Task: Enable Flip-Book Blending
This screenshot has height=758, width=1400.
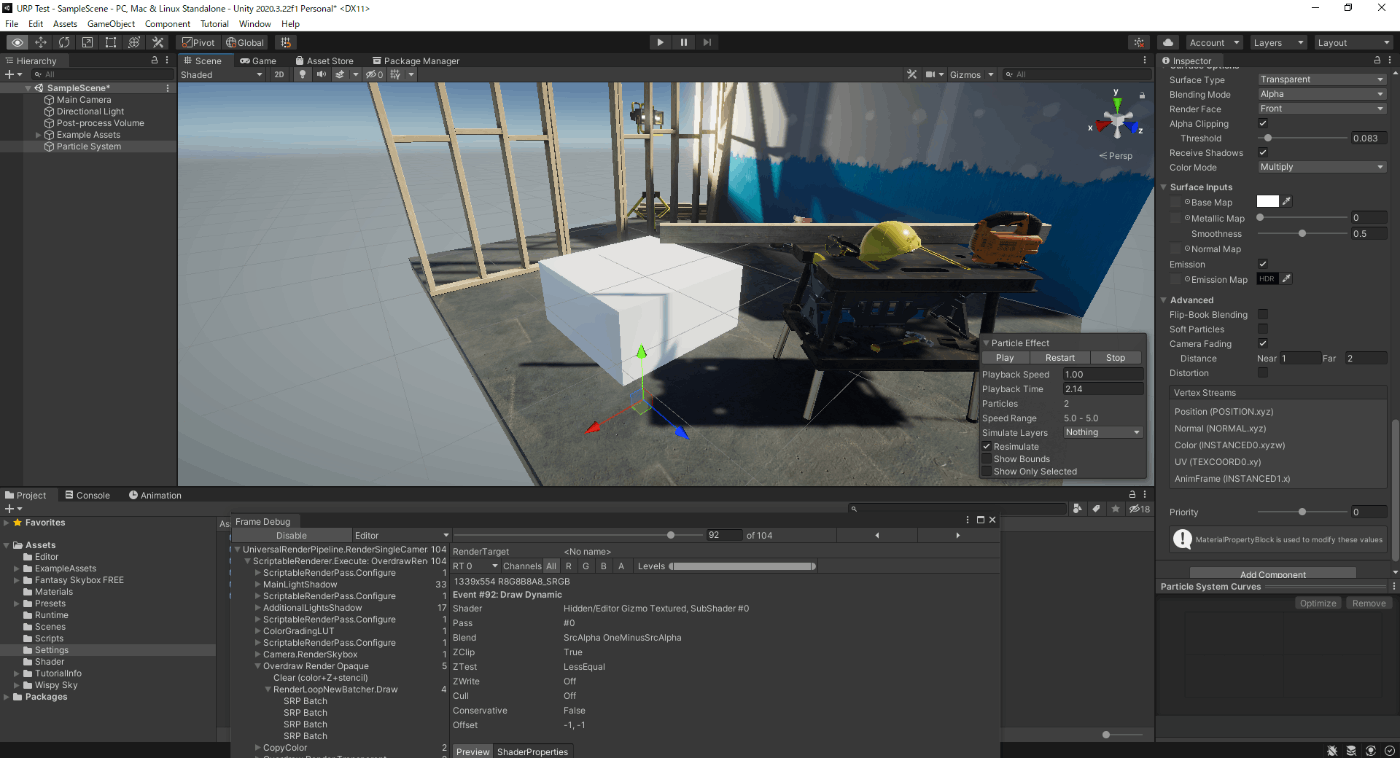Action: pyautogui.click(x=1263, y=314)
